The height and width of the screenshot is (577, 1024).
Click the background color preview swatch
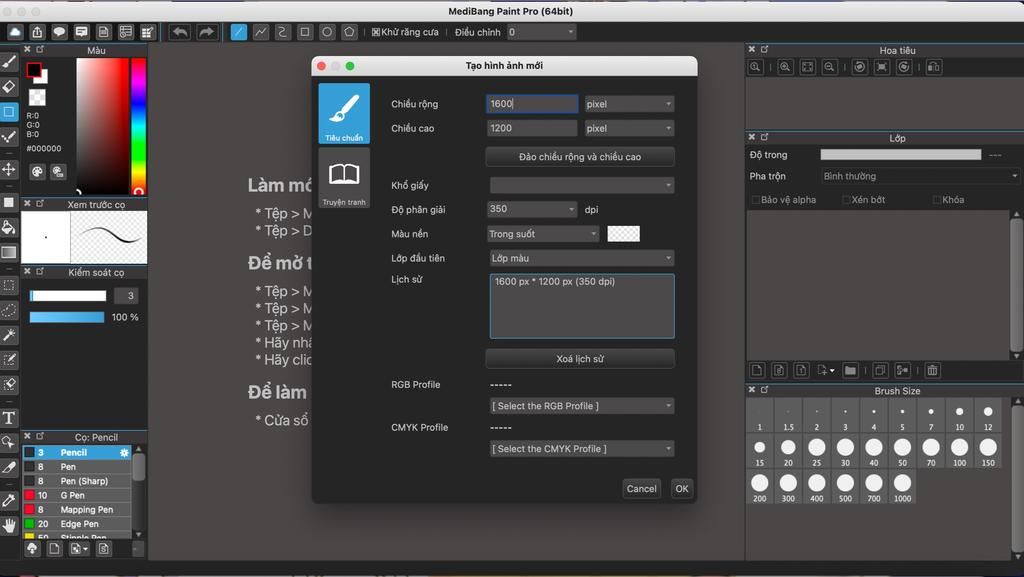tap(624, 234)
